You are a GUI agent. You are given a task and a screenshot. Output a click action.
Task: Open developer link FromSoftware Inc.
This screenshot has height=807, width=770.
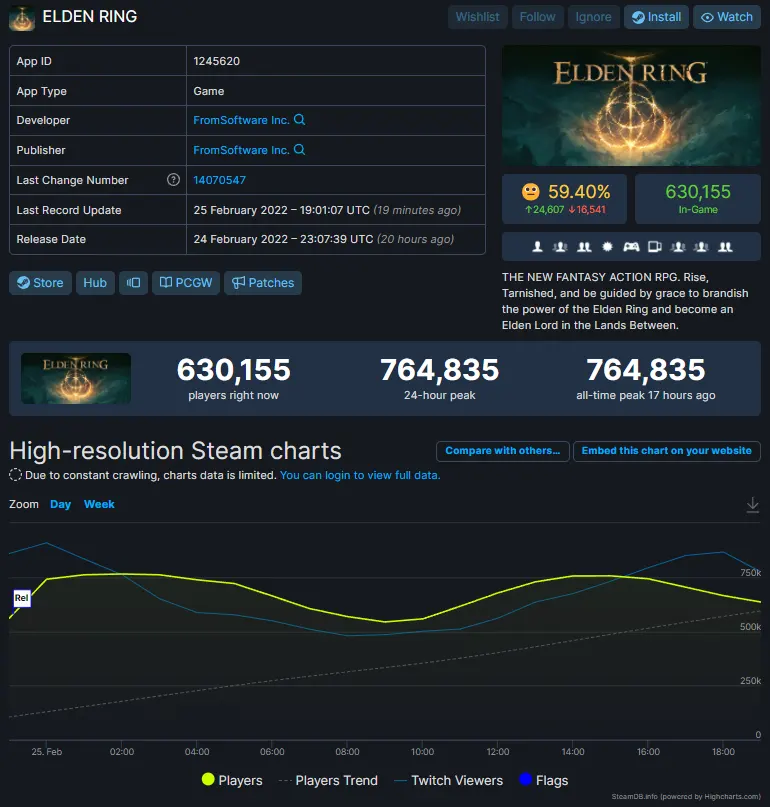click(x=241, y=120)
